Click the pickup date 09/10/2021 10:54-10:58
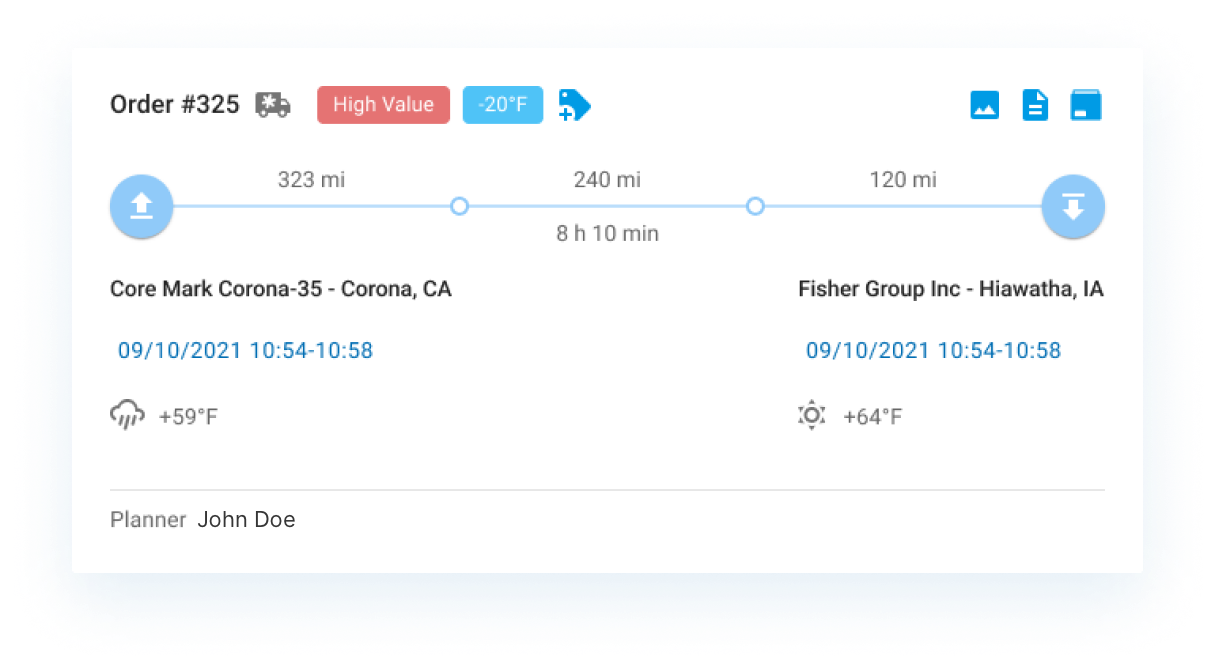 coord(245,351)
